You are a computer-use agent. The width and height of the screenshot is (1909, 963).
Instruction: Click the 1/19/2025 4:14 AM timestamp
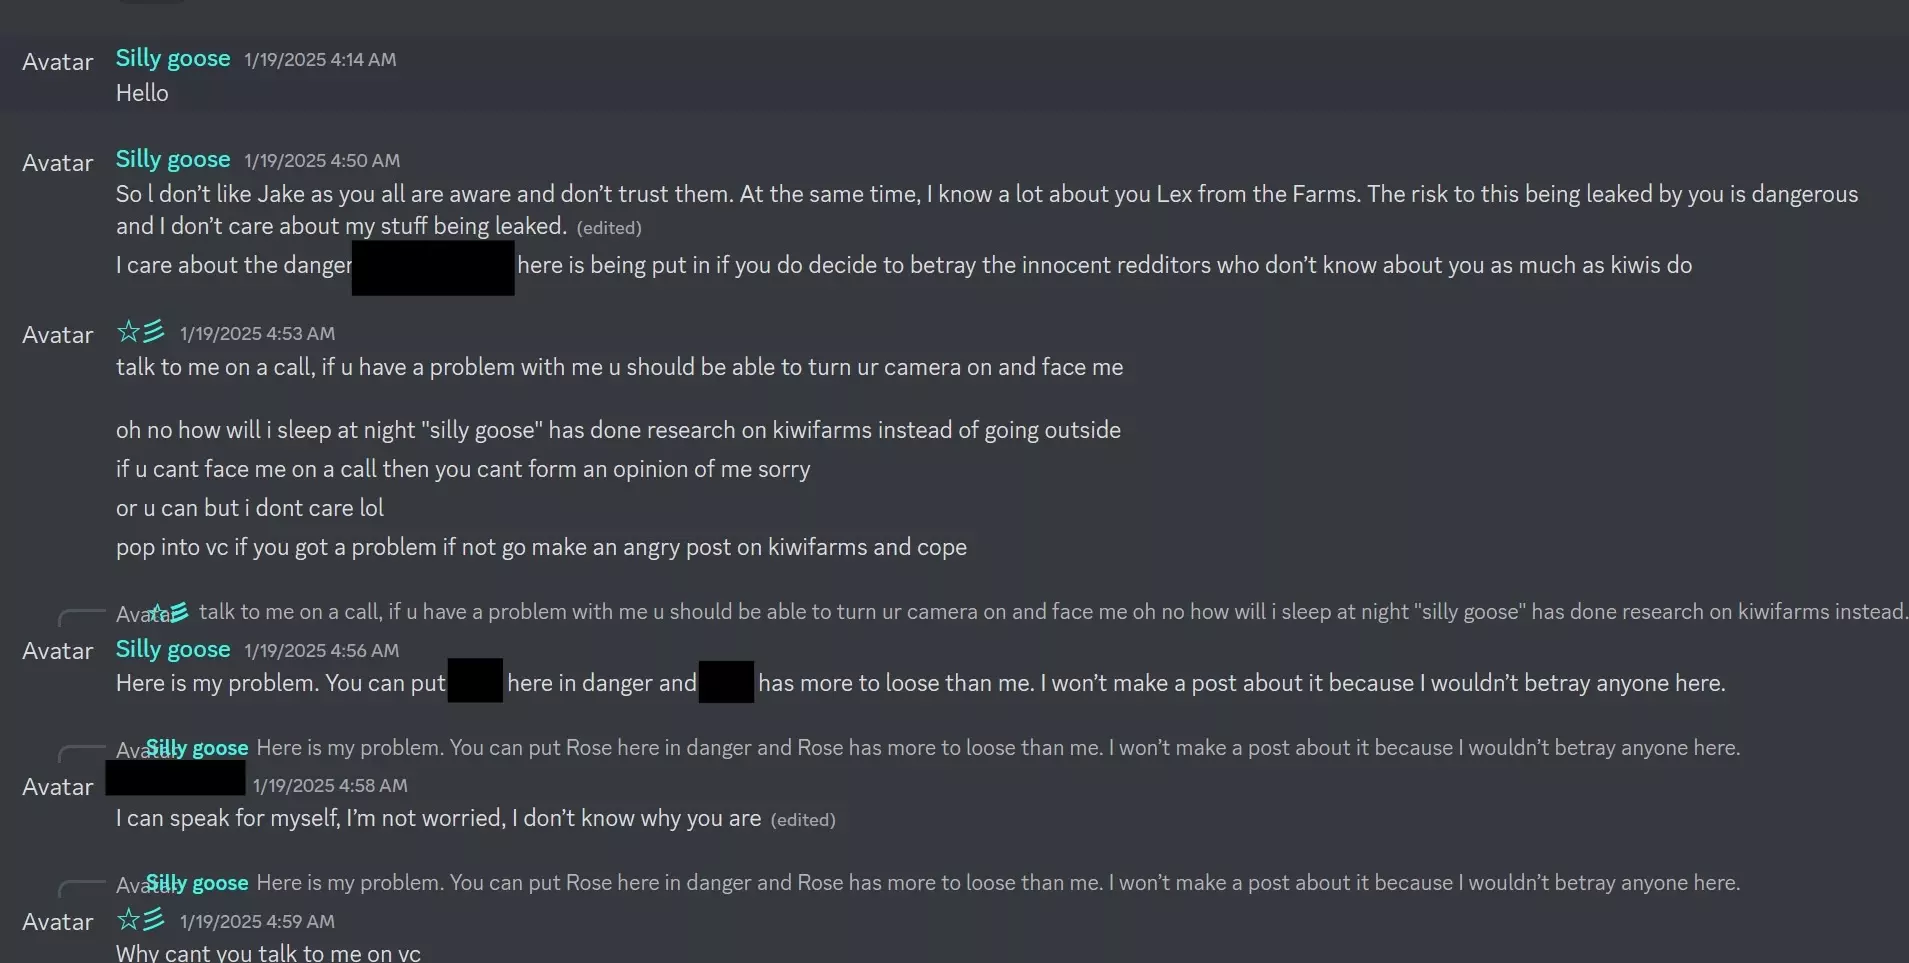pyautogui.click(x=320, y=60)
